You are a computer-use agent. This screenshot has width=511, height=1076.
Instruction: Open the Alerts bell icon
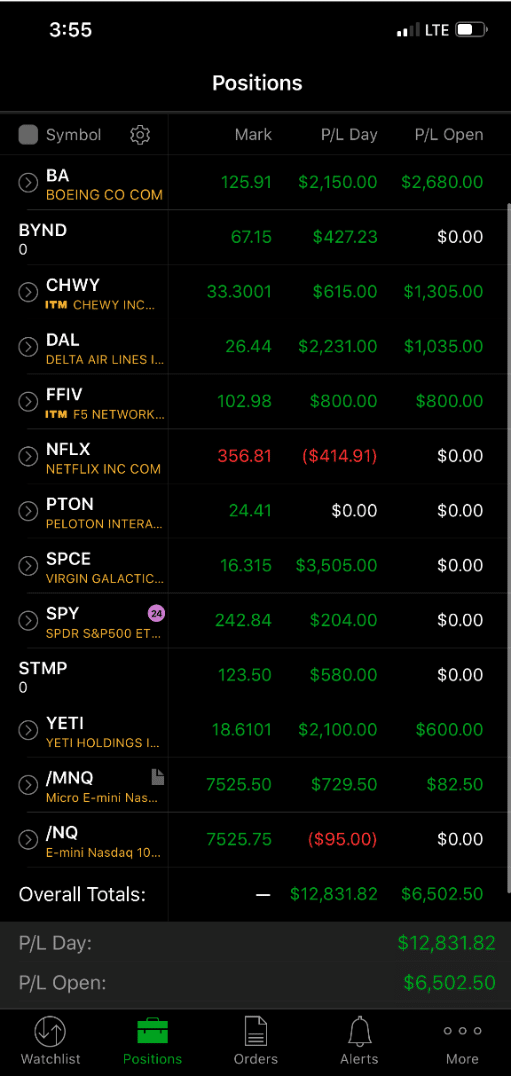click(x=359, y=1031)
